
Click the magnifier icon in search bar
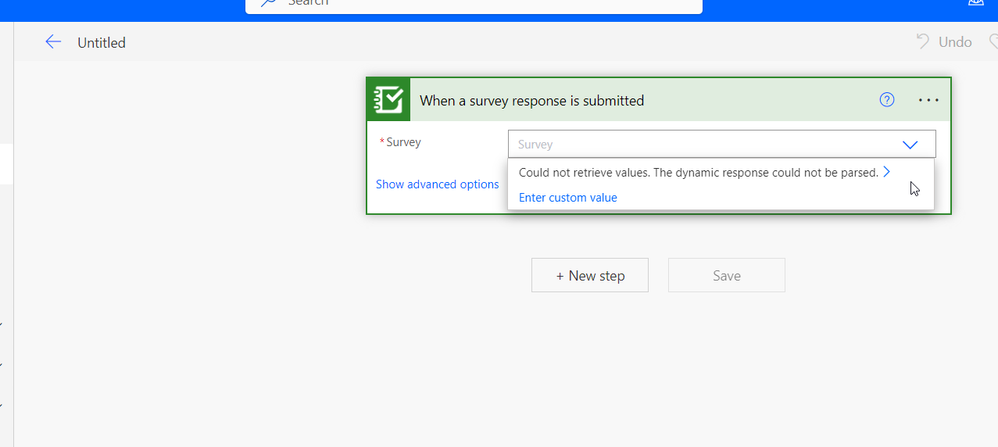[x=268, y=3]
